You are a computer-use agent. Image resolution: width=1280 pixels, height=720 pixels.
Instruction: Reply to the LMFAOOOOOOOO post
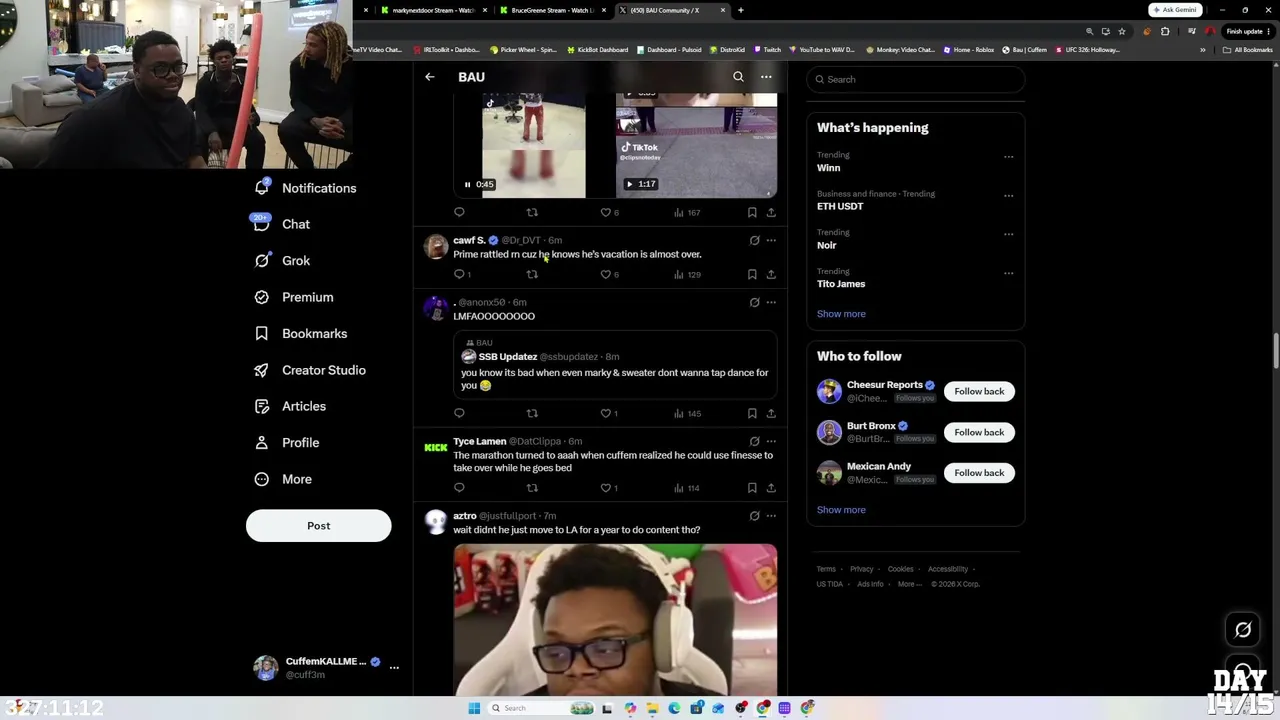[x=460, y=413]
